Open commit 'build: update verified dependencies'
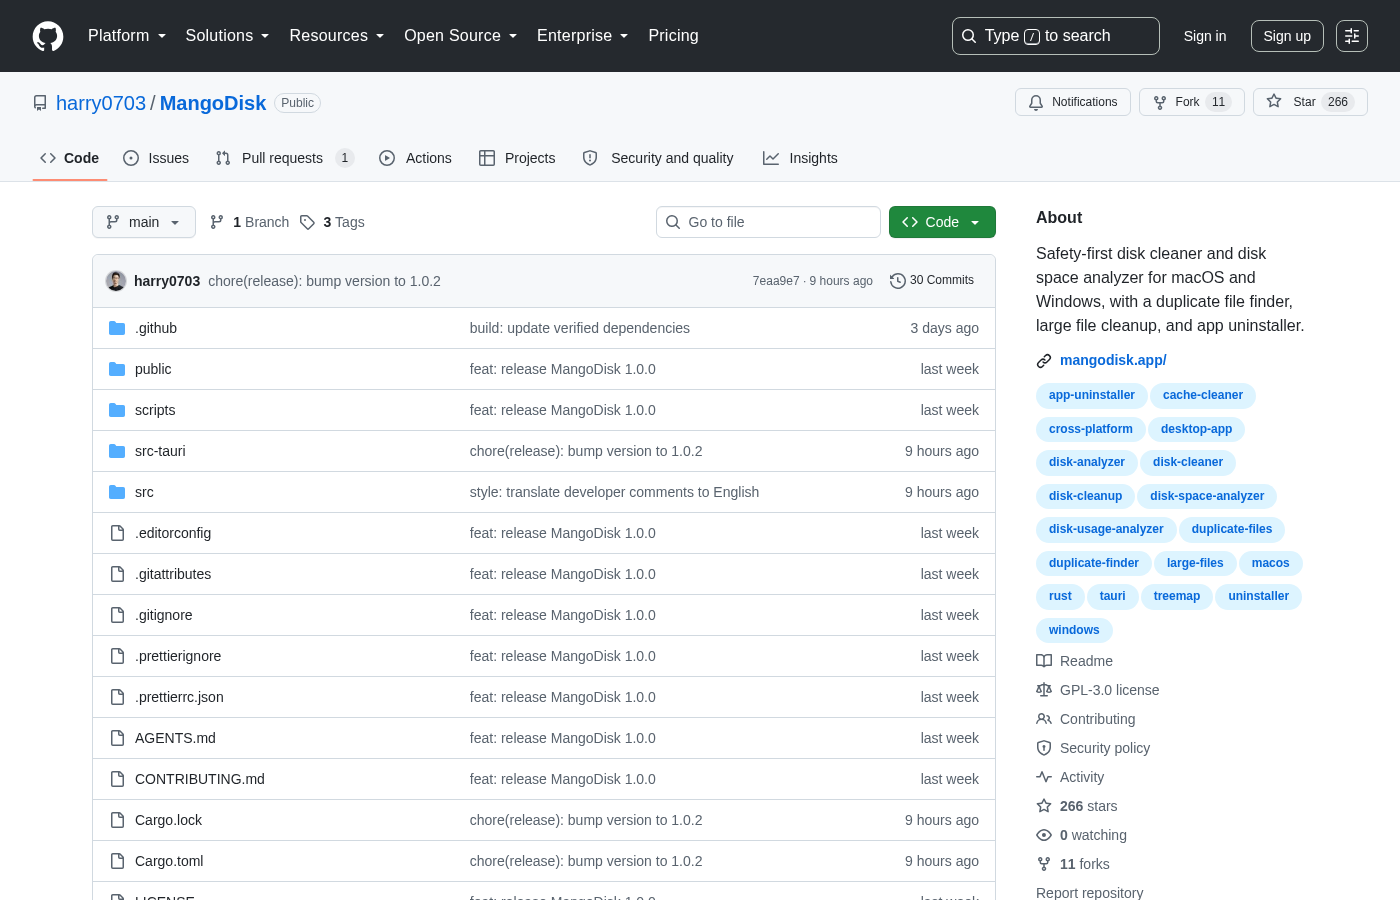 pos(580,328)
